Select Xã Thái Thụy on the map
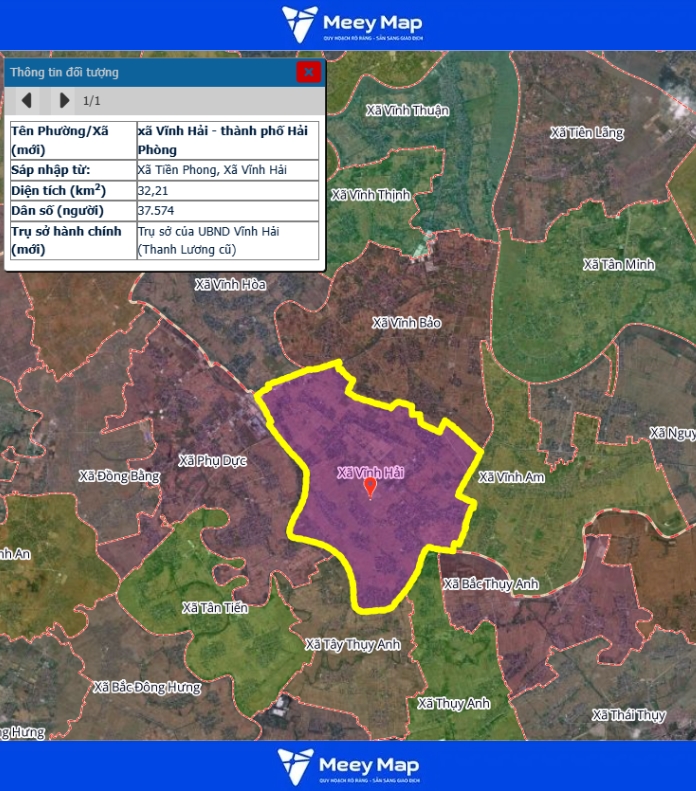The image size is (696, 791). [x=628, y=715]
